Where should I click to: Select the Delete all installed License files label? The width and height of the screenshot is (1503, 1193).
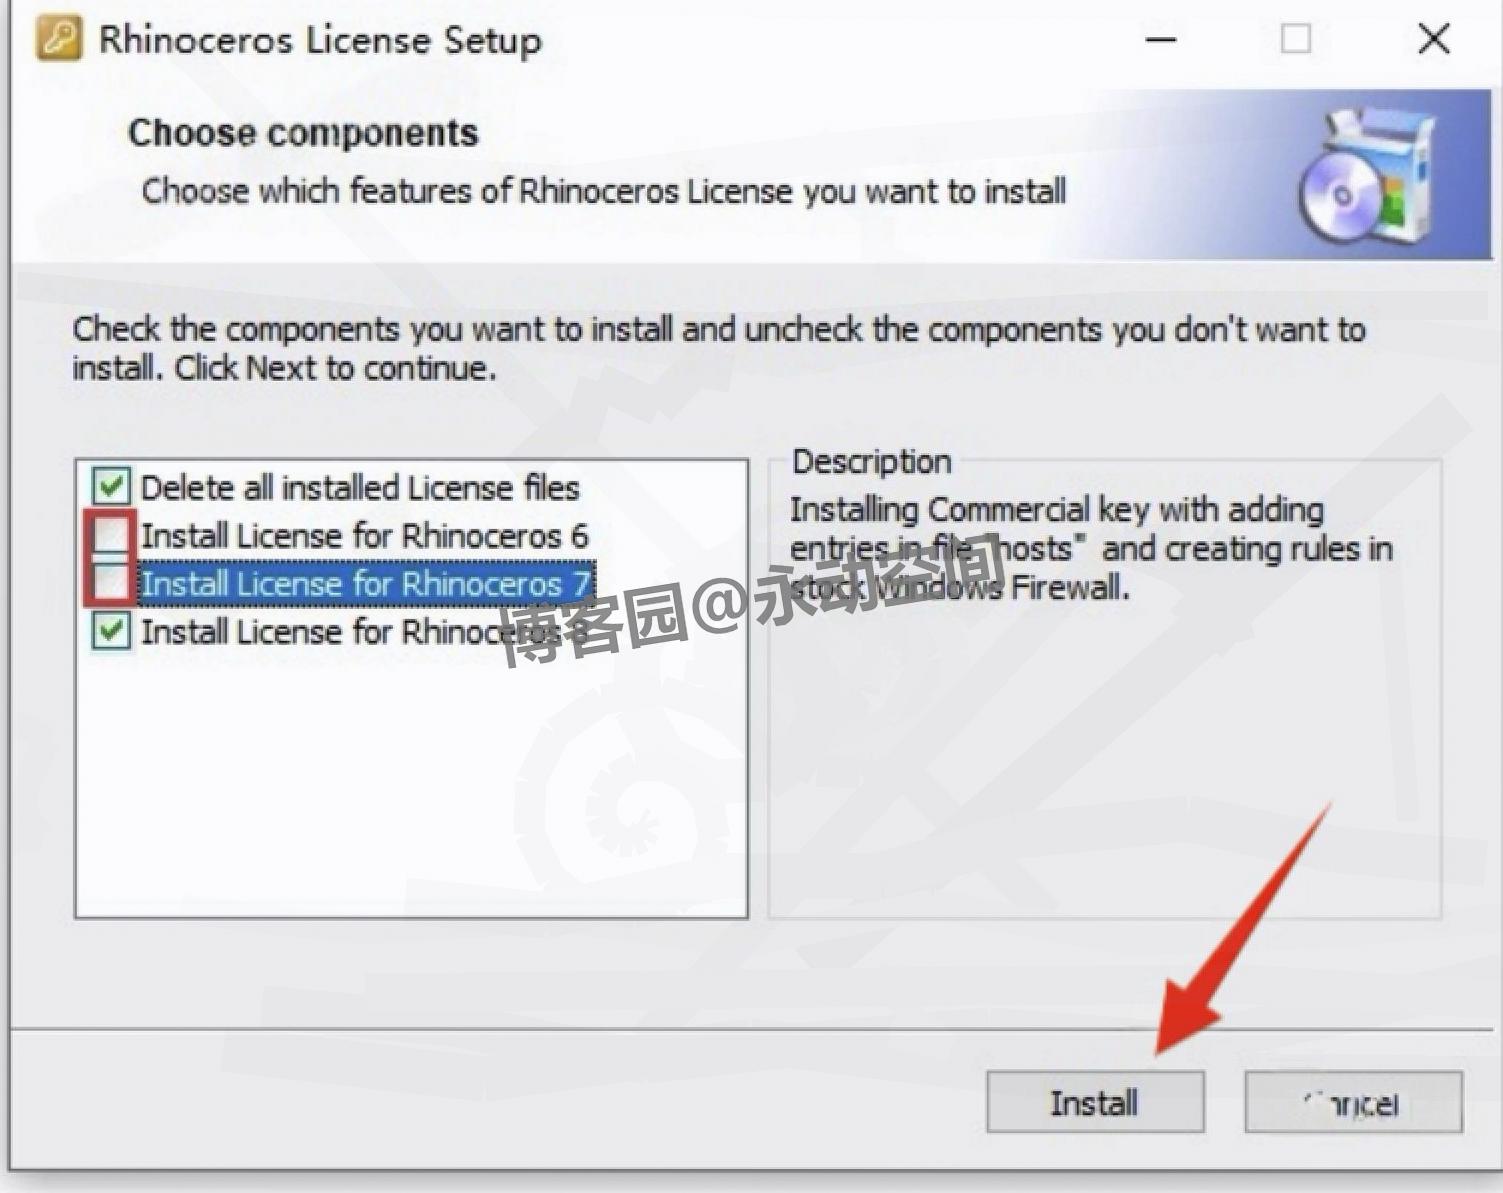[360, 488]
